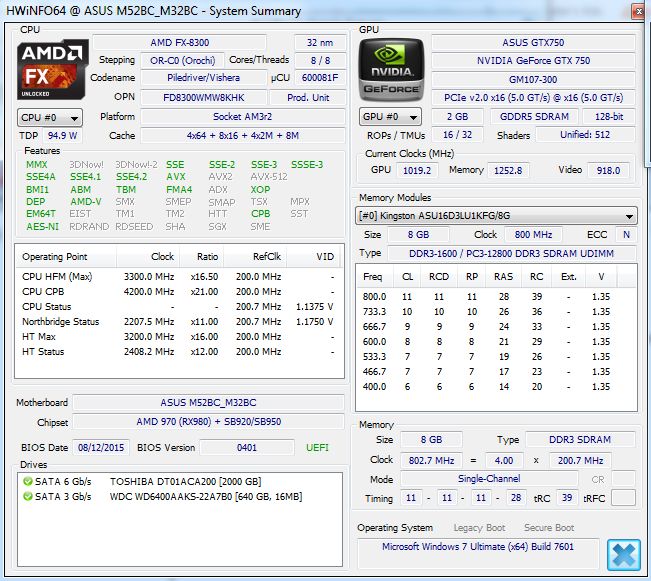Click the Unified: 512 shaders value

coord(585,135)
